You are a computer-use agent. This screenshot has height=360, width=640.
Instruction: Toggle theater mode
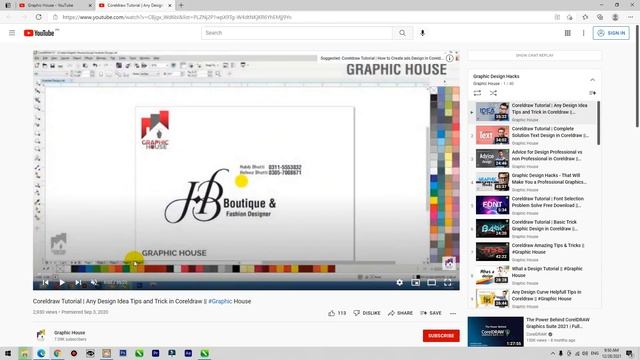pyautogui.click(x=431, y=282)
